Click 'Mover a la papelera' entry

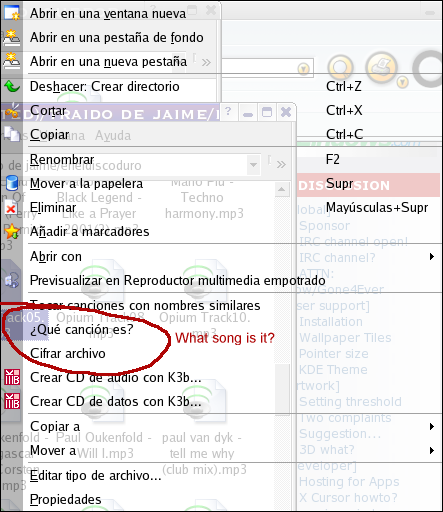click(x=221, y=184)
